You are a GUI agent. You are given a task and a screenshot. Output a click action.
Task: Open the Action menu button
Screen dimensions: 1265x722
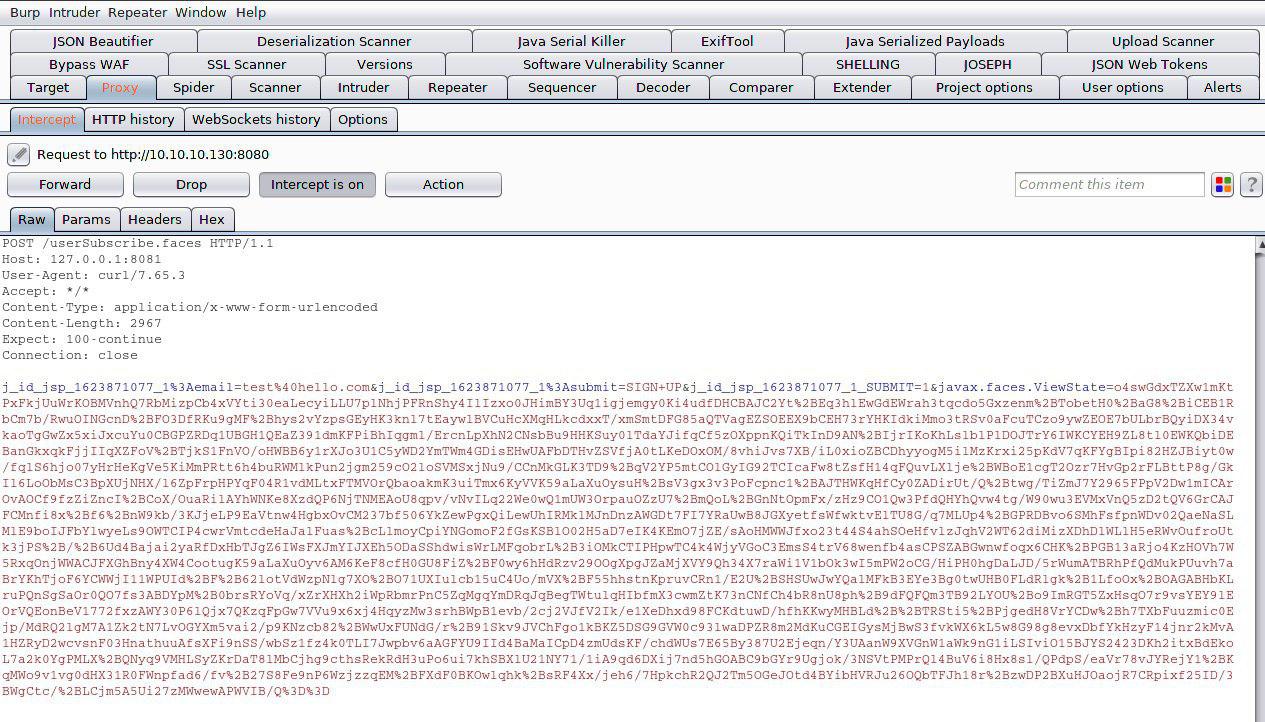coord(443,184)
